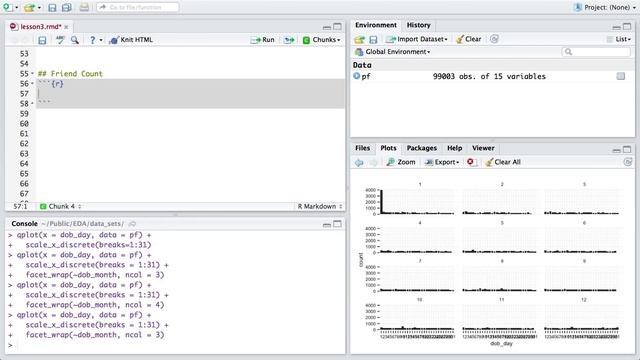Remove current plot with red X icon
Screen dimensions: 640x360
pos(471,162)
